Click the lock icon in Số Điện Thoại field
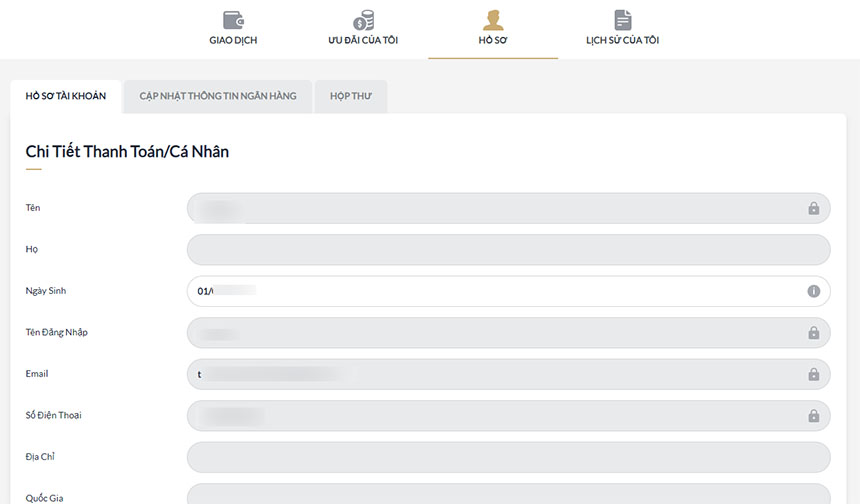860x504 pixels. tap(813, 416)
